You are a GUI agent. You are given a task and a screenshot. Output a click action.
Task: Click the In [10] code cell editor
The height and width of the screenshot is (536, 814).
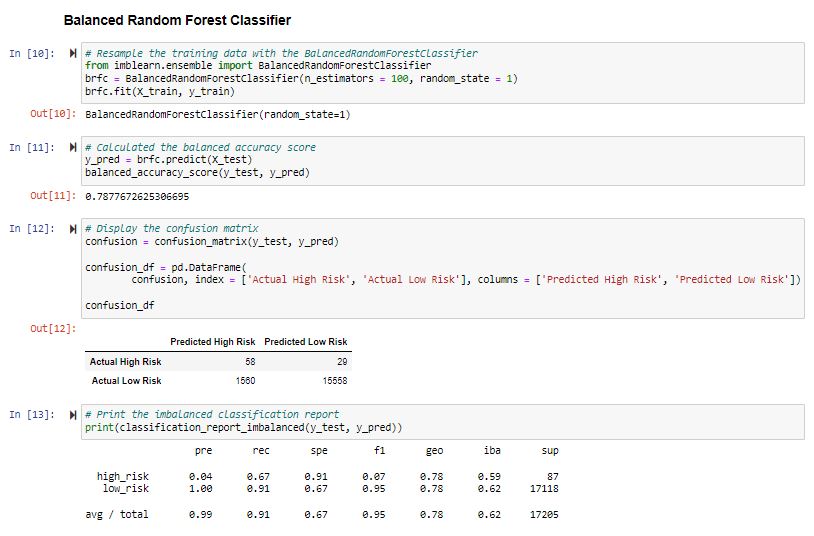[443, 73]
